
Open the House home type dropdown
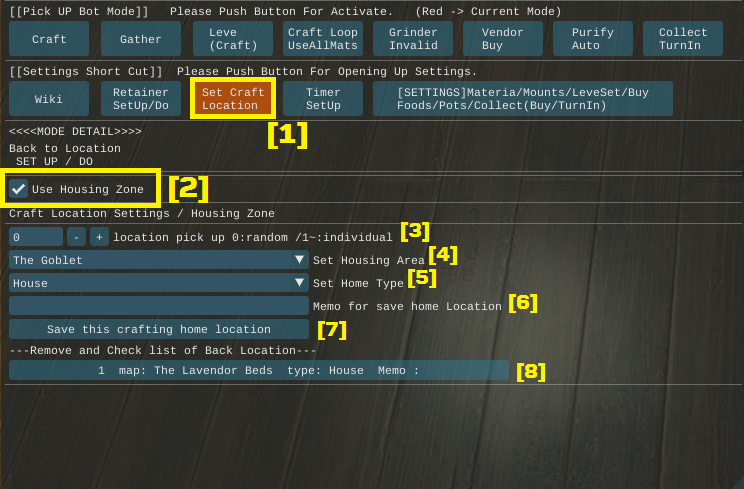pyautogui.click(x=158, y=283)
